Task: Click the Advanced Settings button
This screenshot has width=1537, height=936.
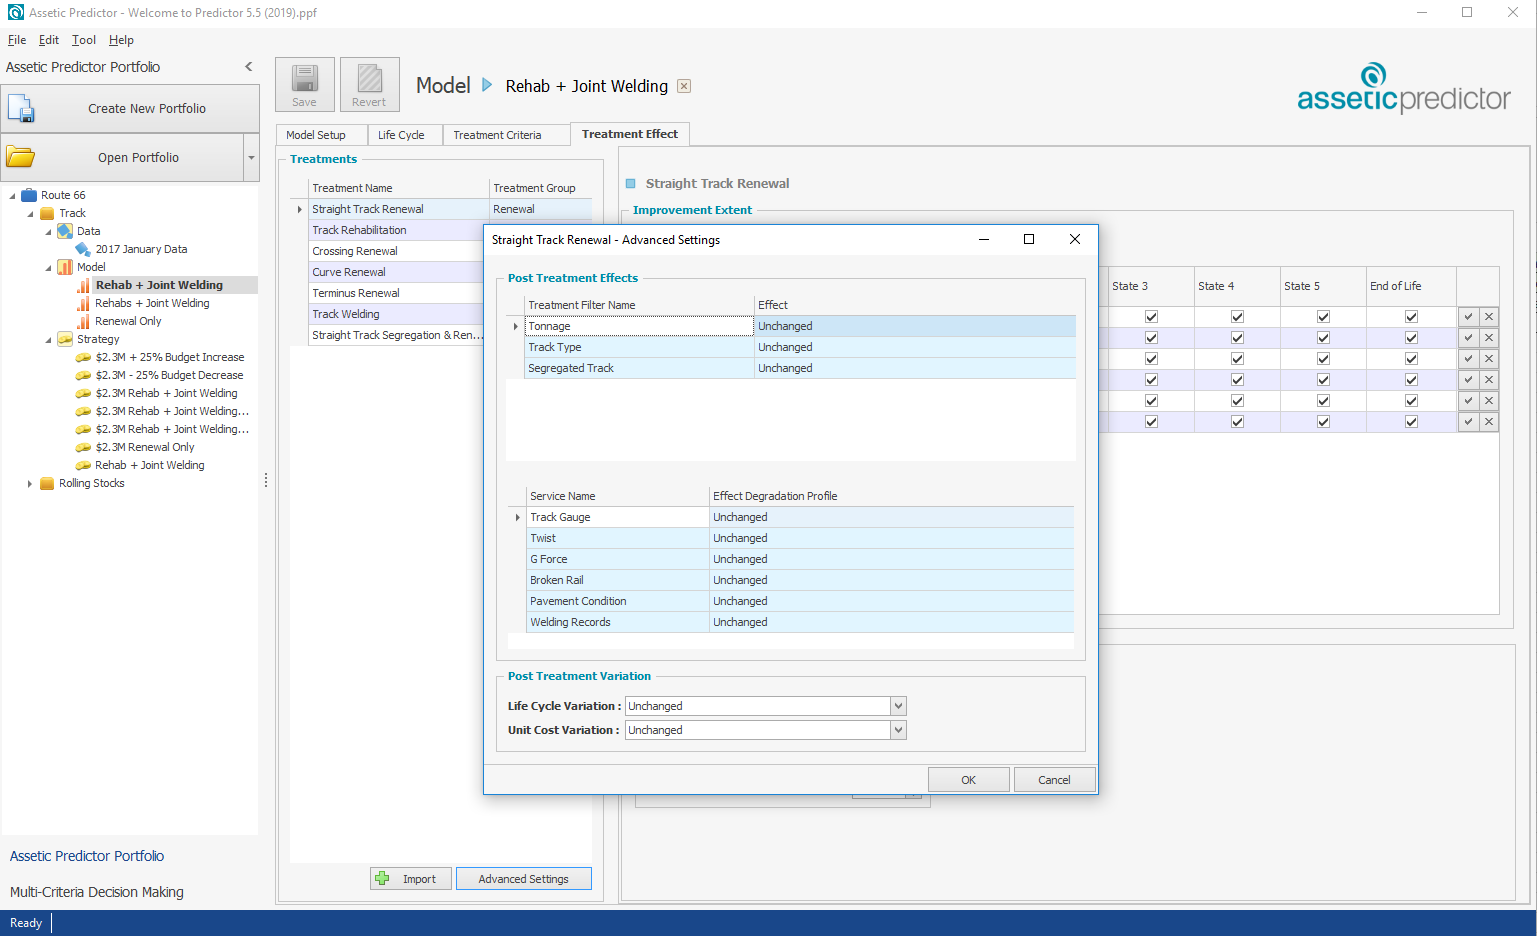Action: pyautogui.click(x=523, y=879)
